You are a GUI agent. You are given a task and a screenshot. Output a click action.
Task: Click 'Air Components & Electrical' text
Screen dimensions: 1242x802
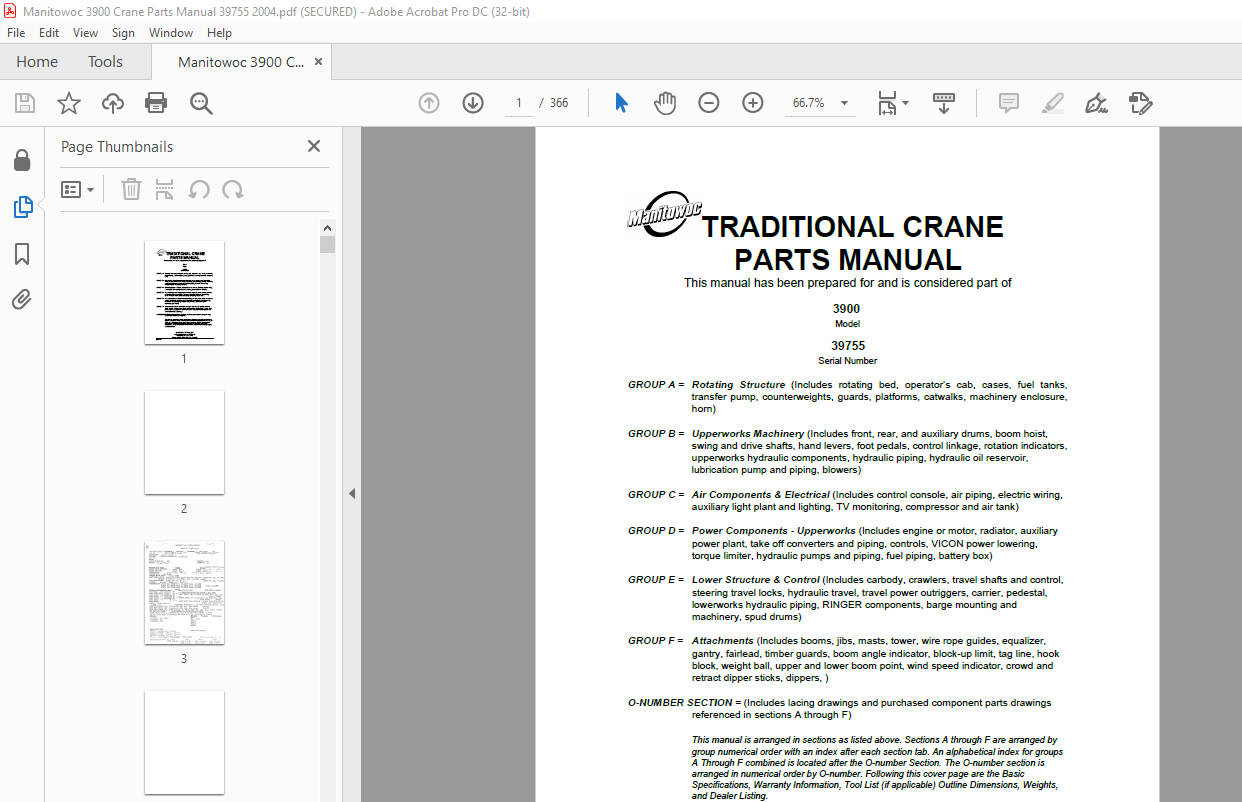(761, 495)
